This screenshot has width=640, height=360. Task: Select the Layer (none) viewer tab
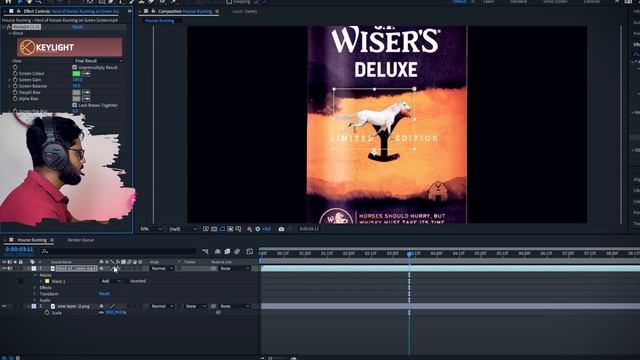point(244,11)
